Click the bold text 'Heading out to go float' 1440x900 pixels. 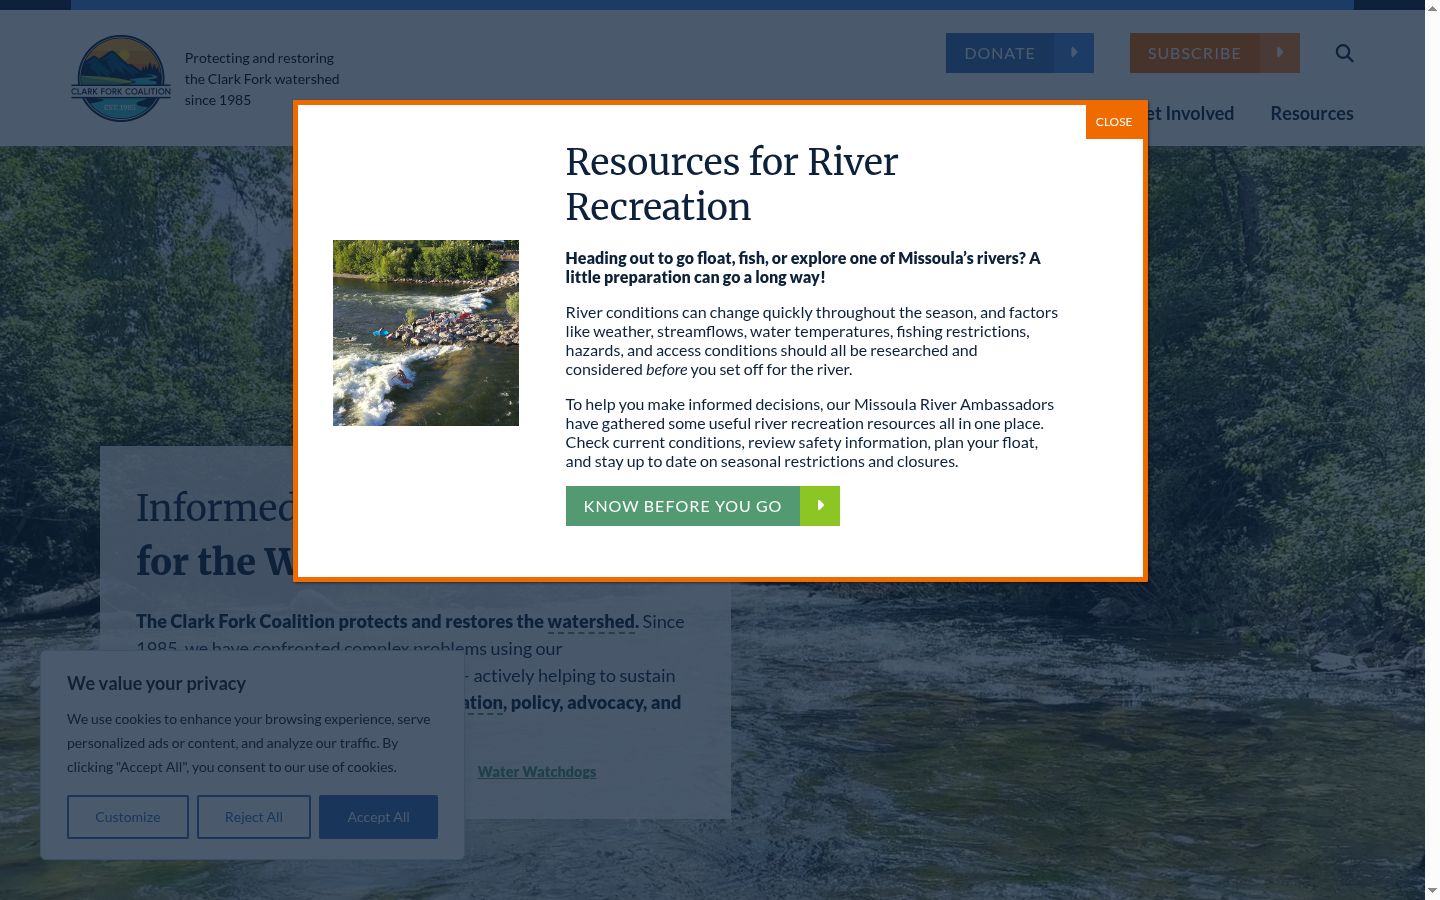coord(803,268)
